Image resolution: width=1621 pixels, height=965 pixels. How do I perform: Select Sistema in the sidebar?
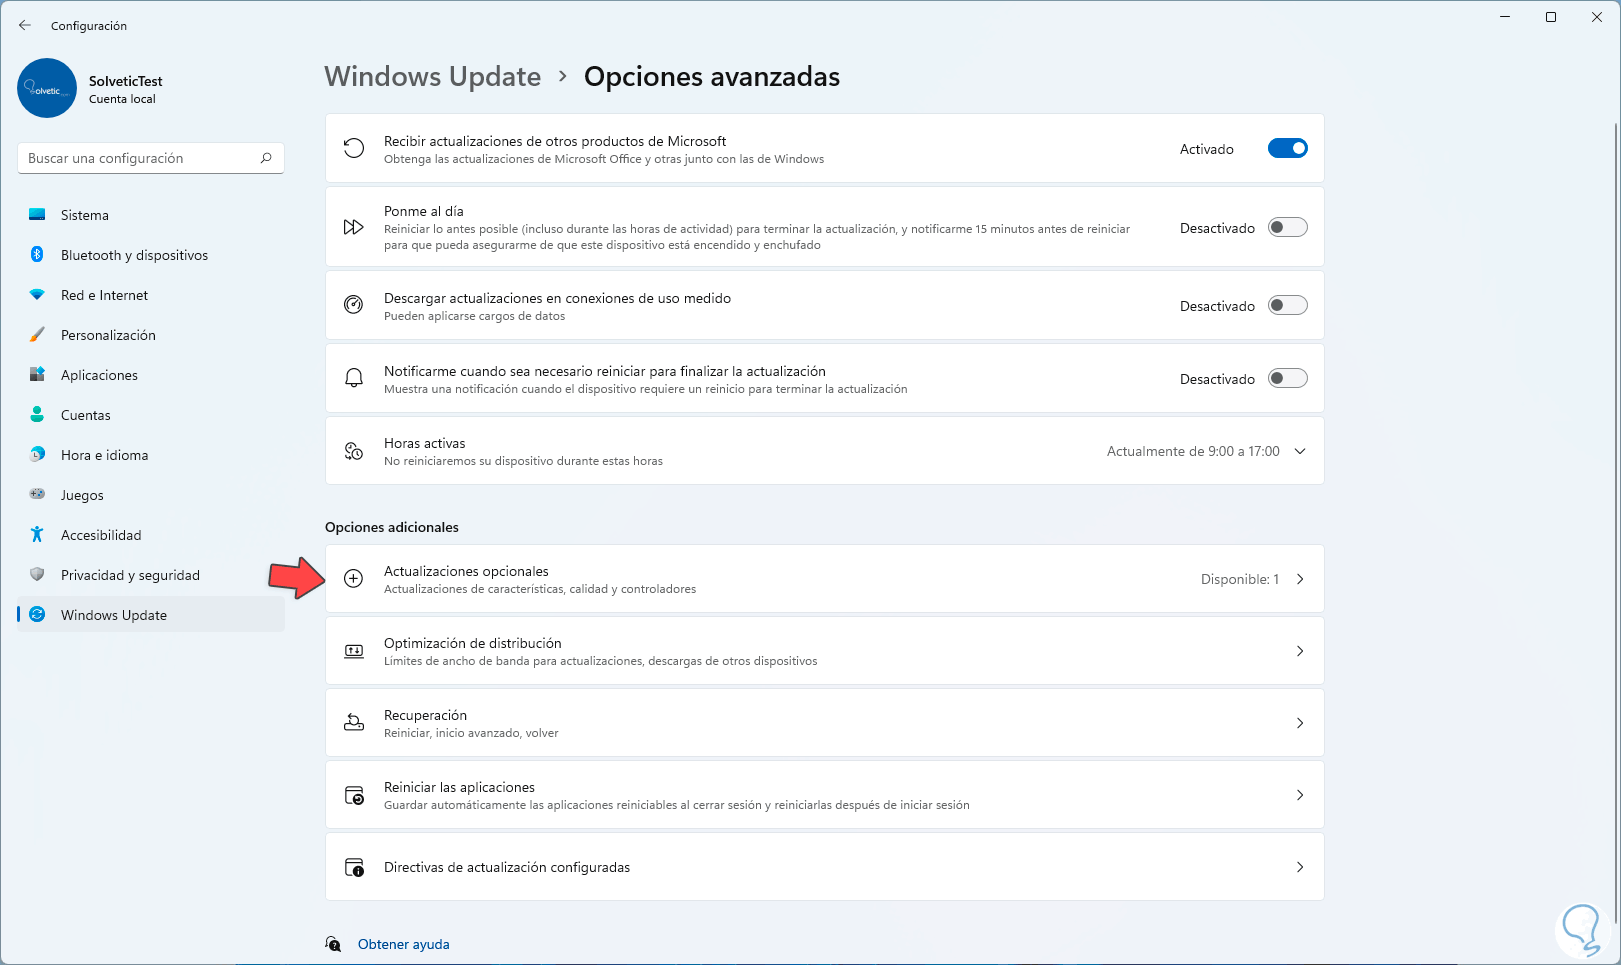[x=151, y=215]
